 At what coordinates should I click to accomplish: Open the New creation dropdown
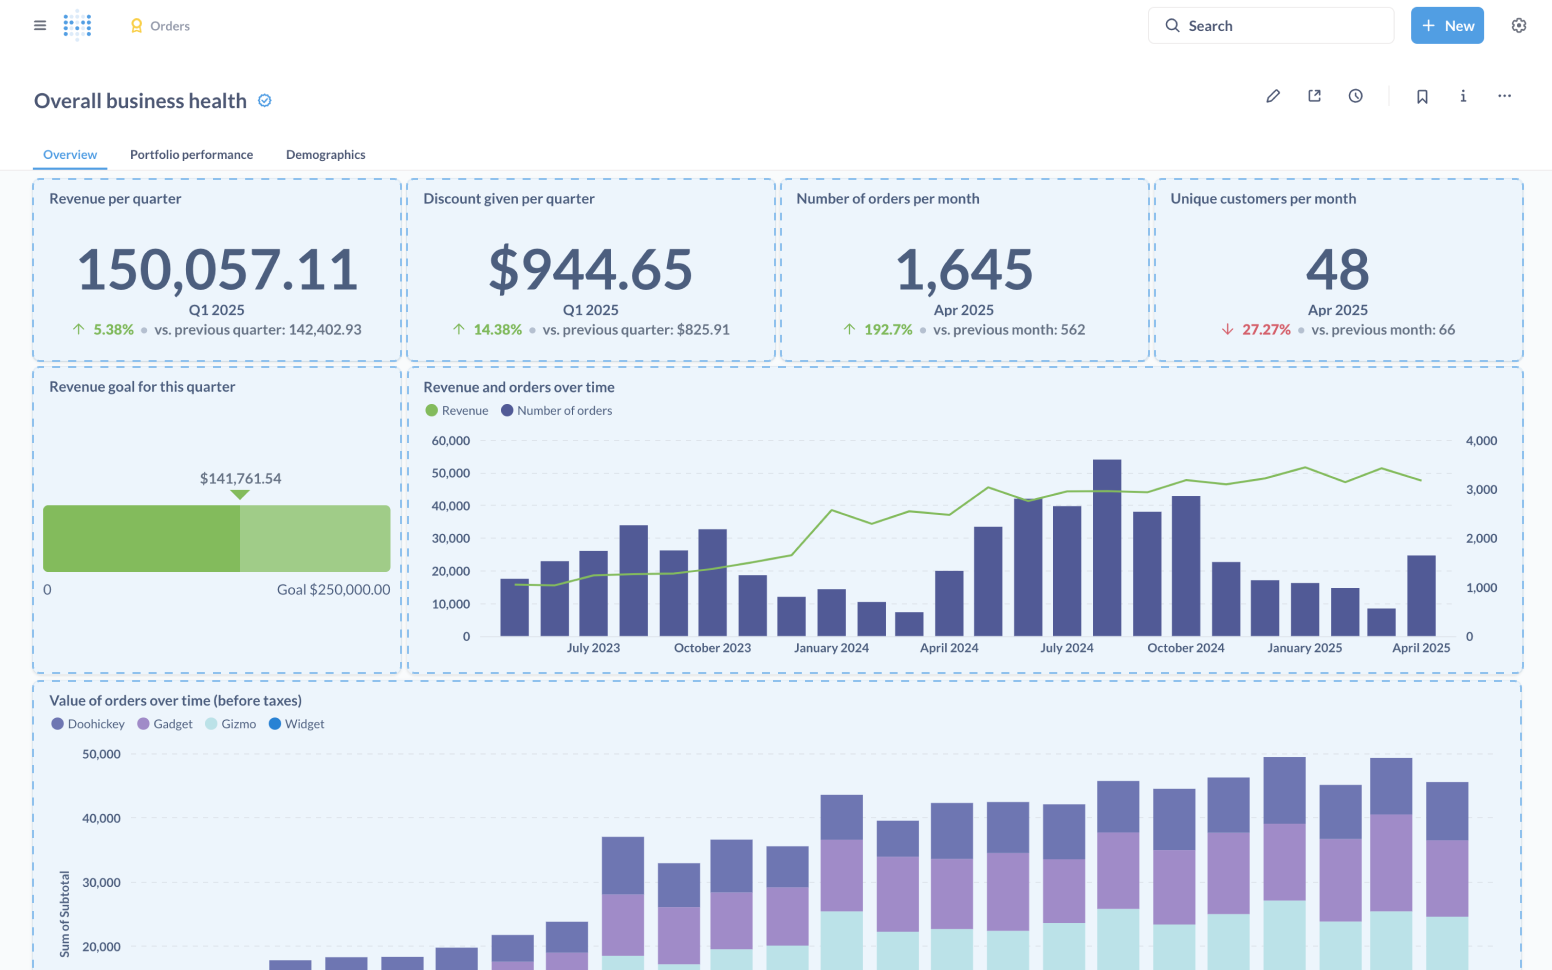coord(1447,26)
